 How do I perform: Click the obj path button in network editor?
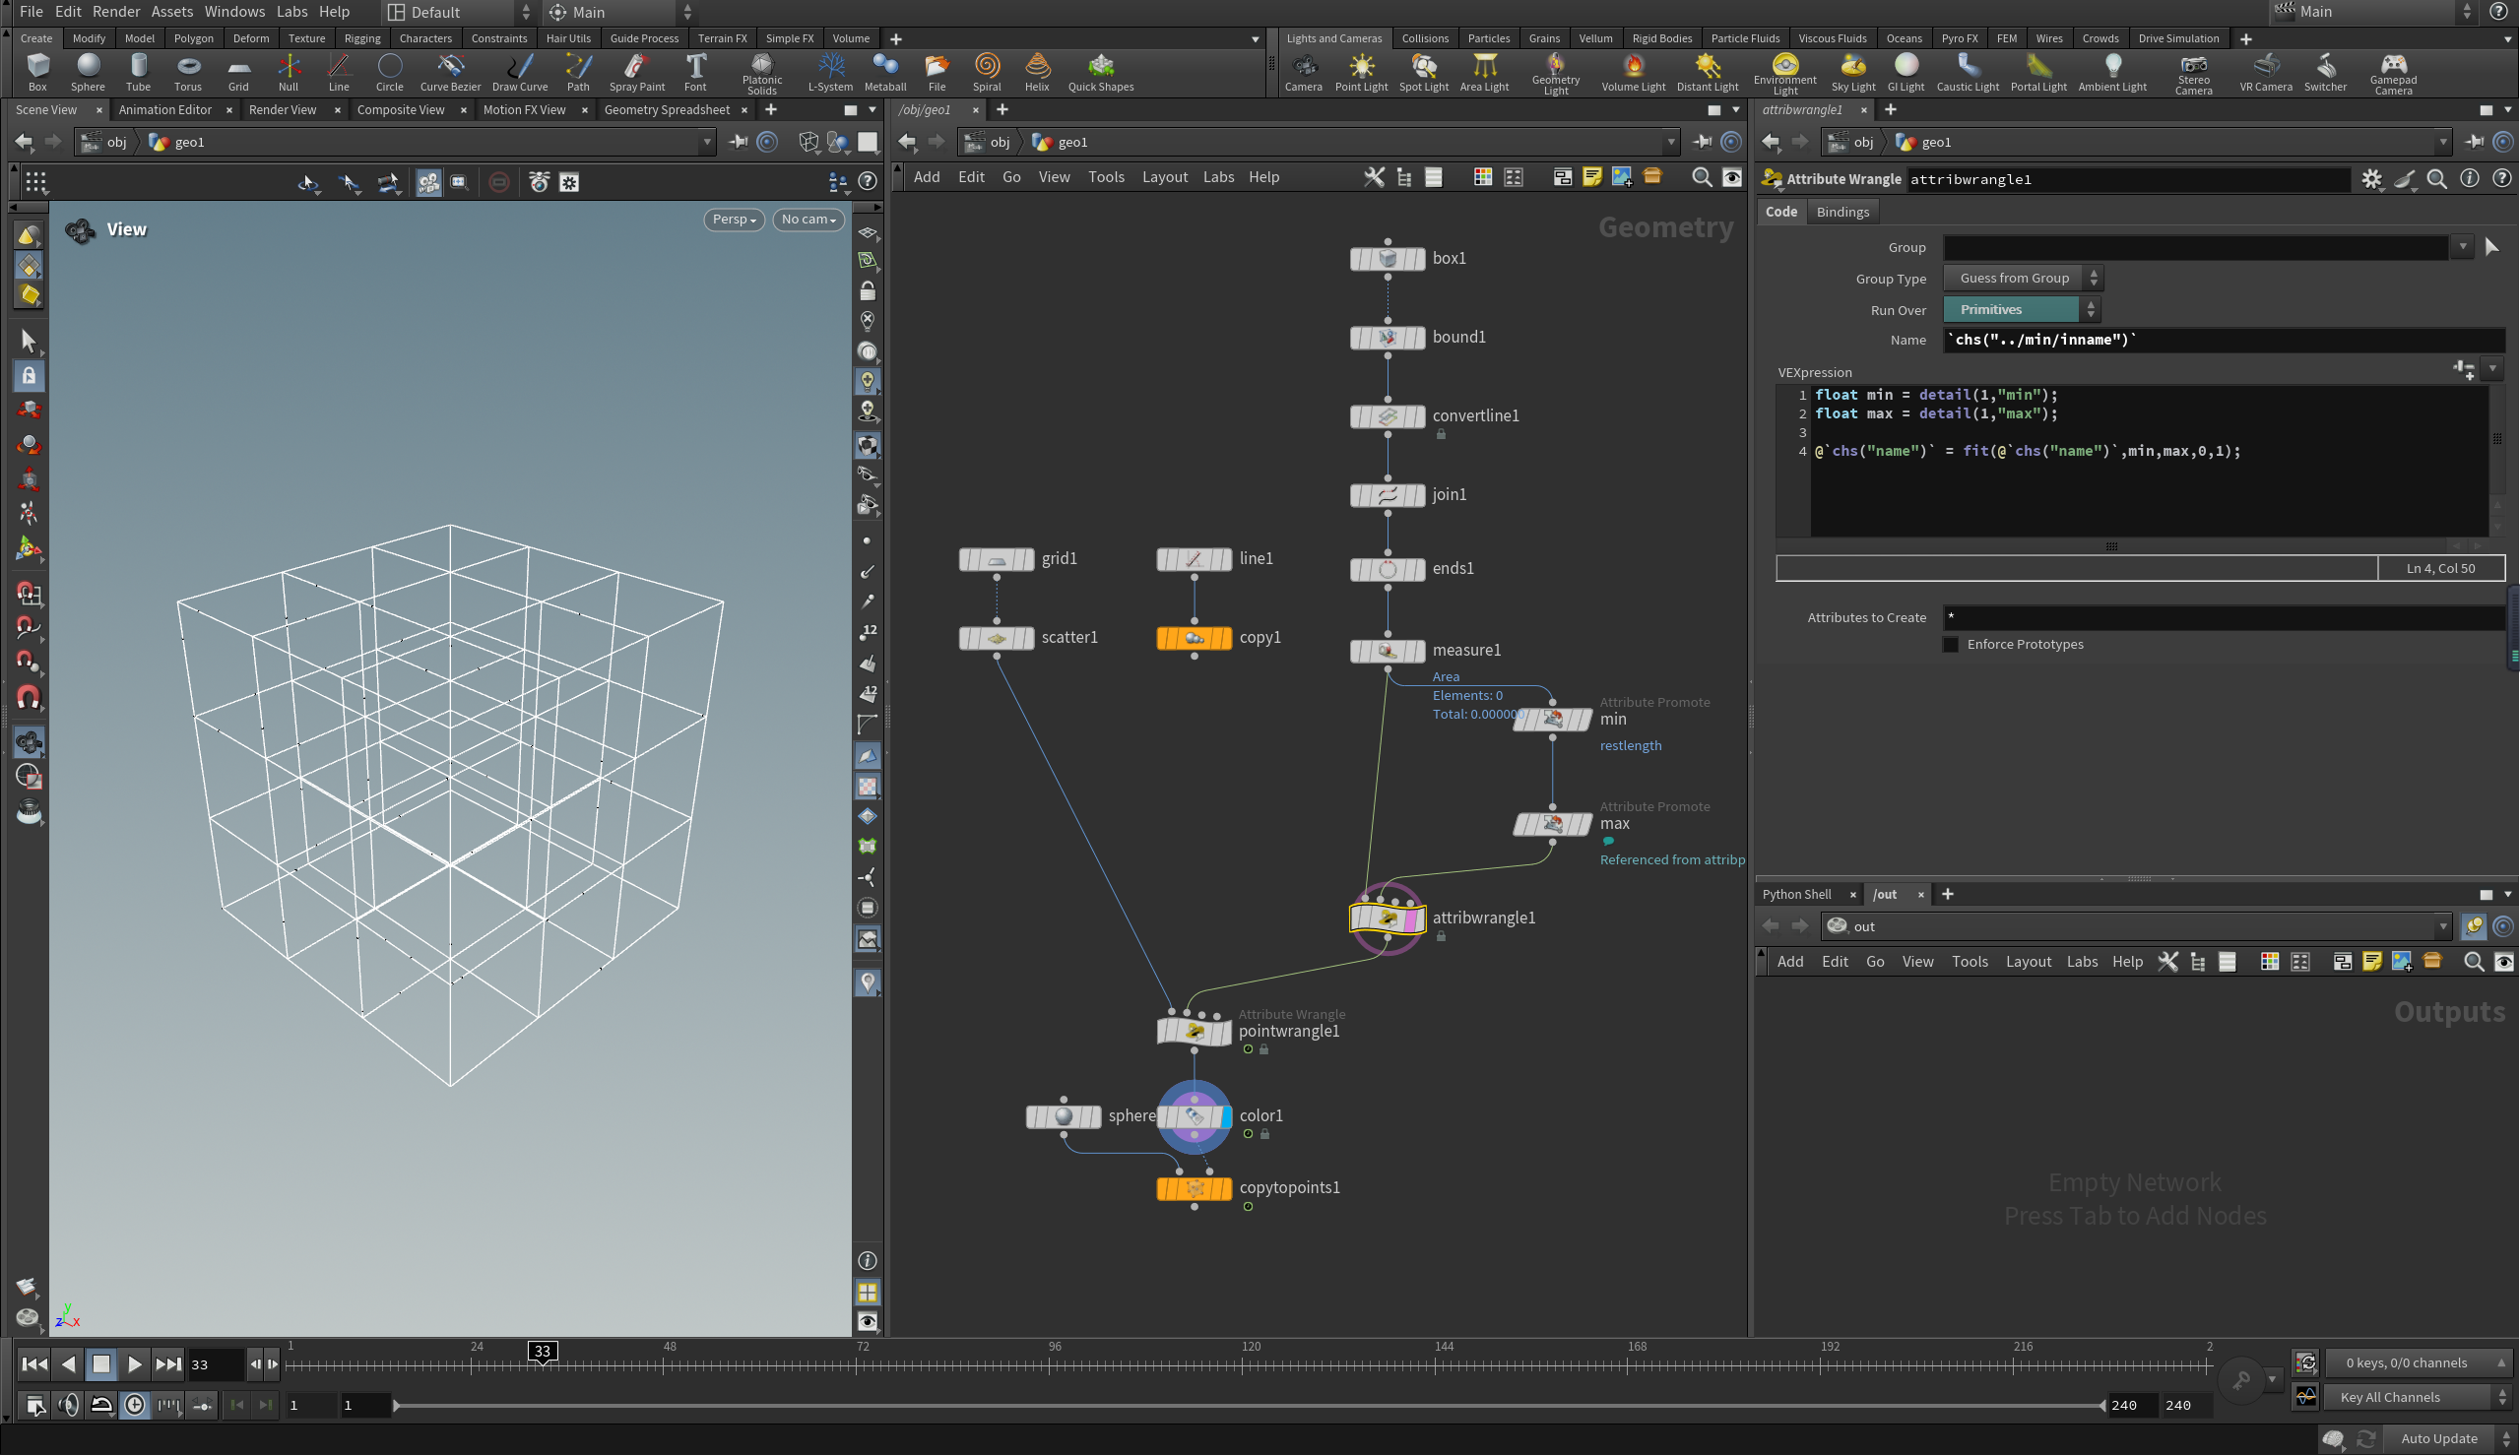click(987, 142)
